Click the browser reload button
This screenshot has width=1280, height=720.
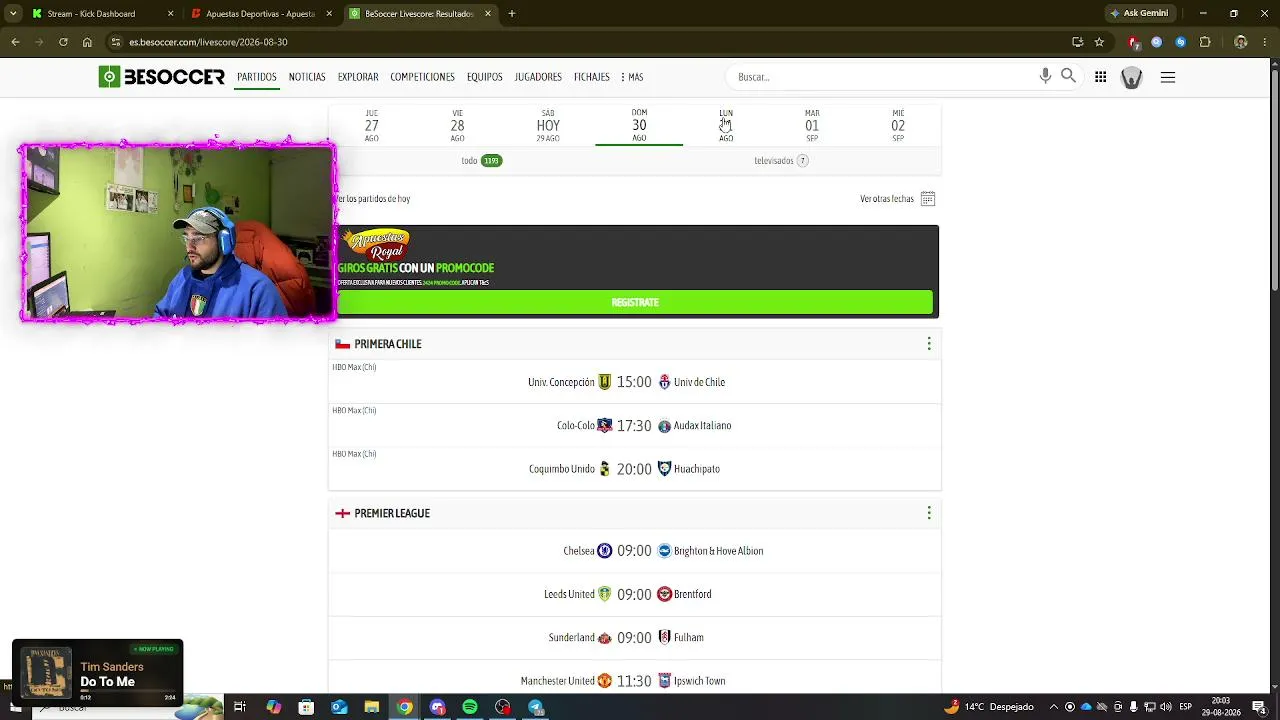coord(63,42)
